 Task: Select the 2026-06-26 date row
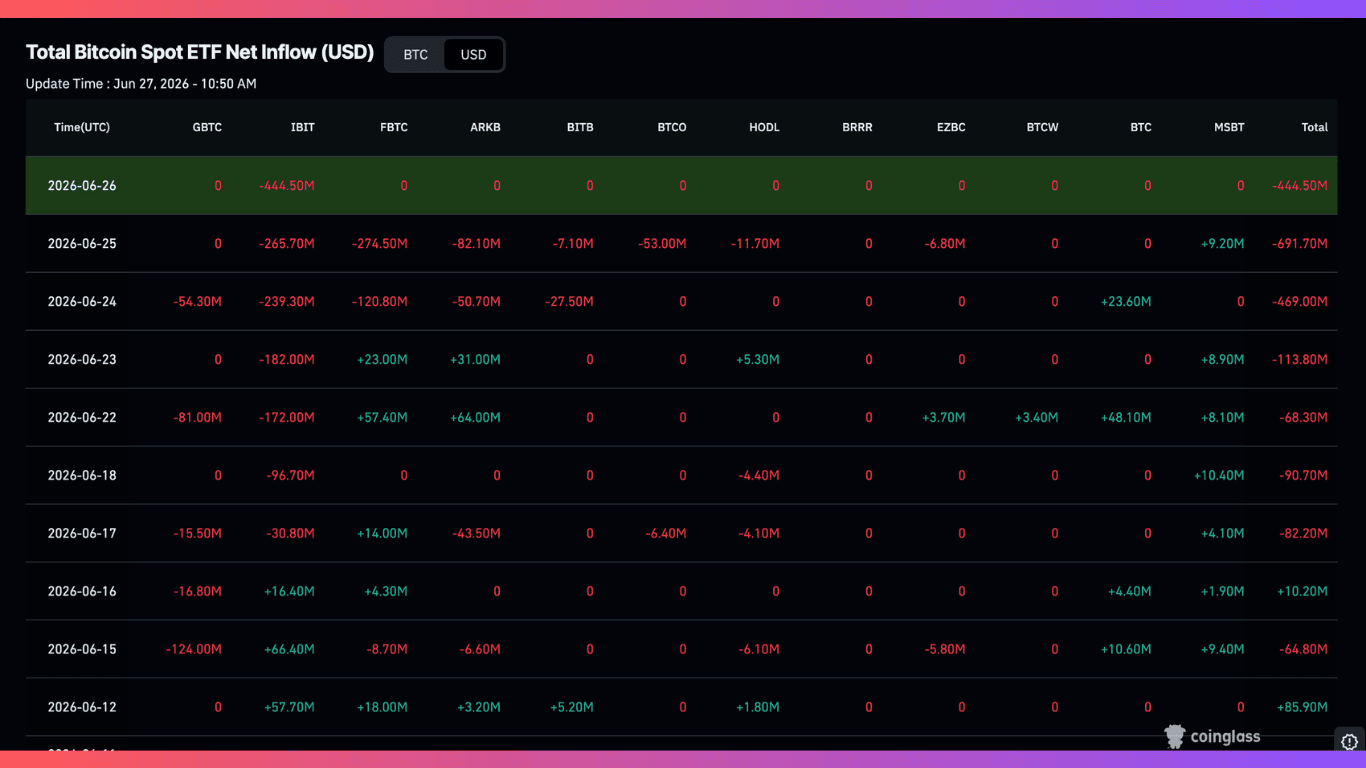point(681,185)
